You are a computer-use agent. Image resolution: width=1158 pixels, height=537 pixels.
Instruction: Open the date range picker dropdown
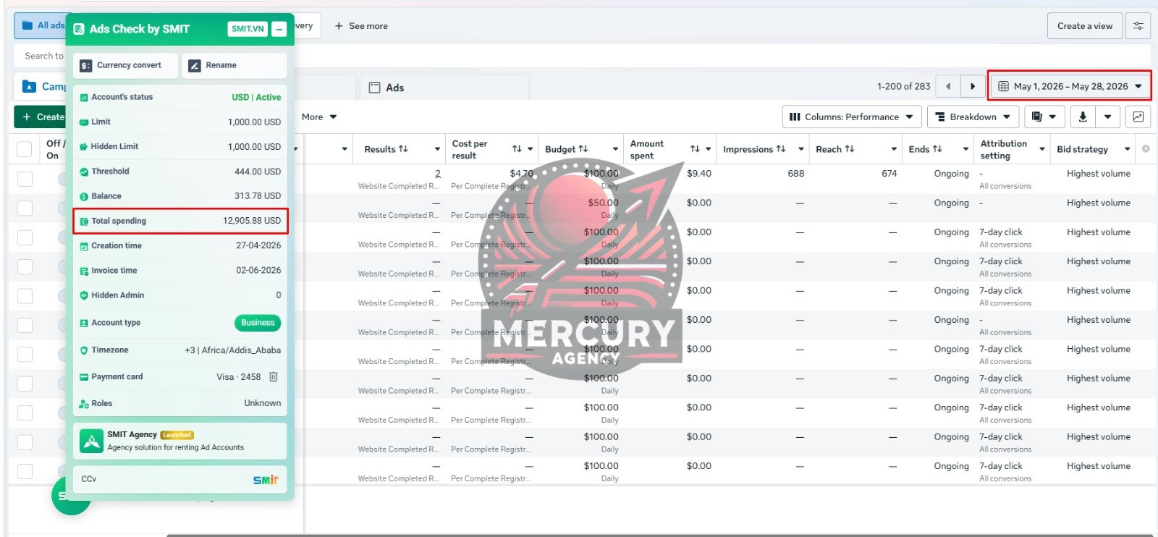(x=1069, y=86)
